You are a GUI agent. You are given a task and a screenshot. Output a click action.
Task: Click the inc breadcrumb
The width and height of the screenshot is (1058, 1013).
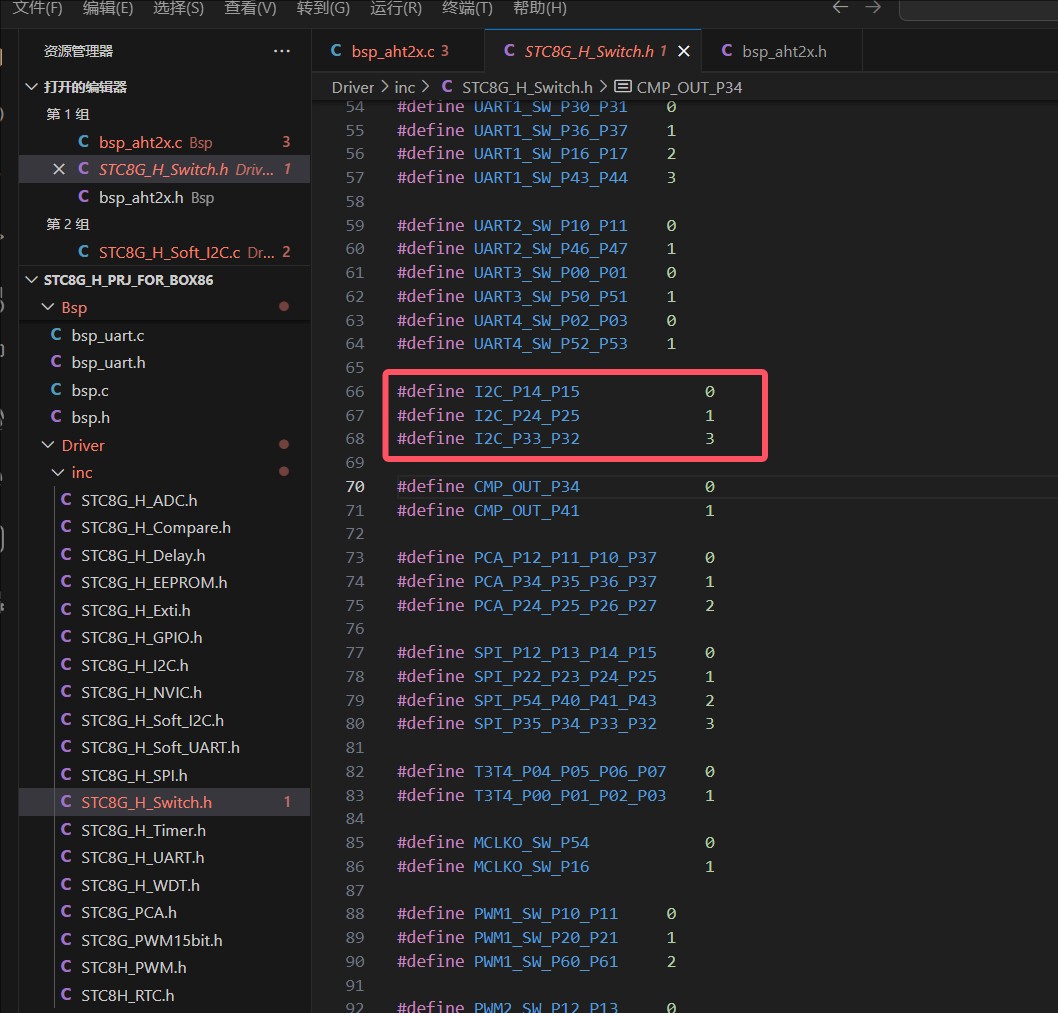click(404, 87)
